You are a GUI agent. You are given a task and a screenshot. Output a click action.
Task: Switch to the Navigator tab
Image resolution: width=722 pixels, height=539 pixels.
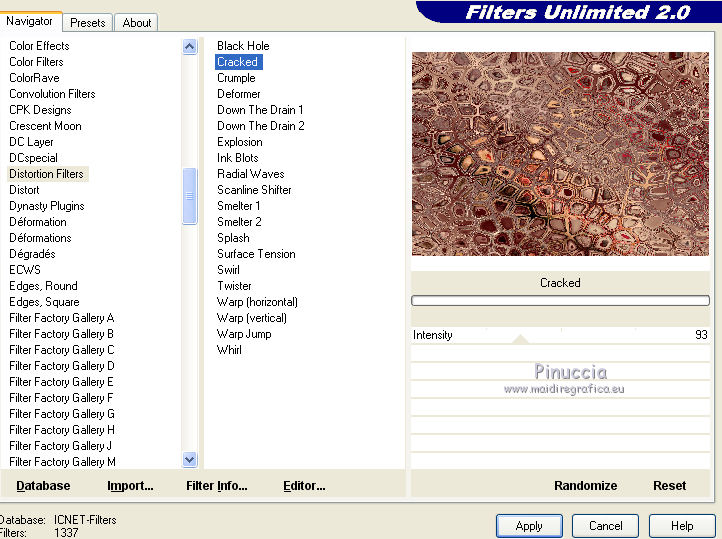(30, 21)
